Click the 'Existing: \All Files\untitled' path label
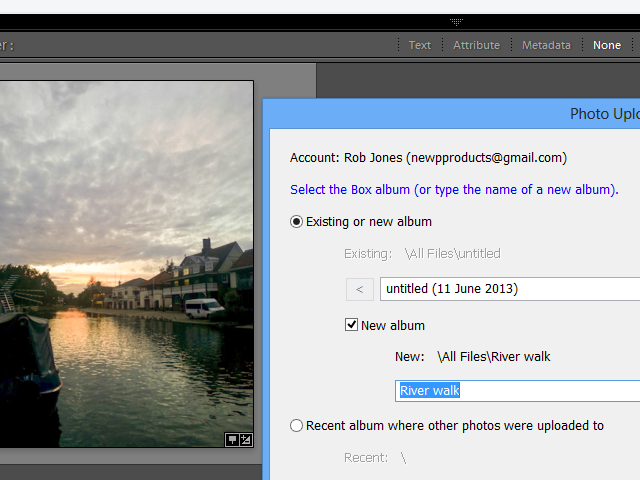 pyautogui.click(x=422, y=254)
